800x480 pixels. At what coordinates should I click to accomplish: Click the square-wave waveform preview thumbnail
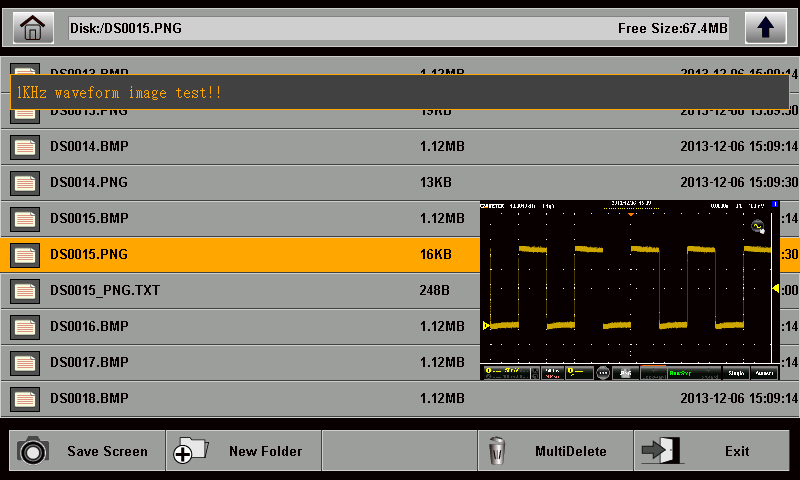pyautogui.click(x=630, y=290)
